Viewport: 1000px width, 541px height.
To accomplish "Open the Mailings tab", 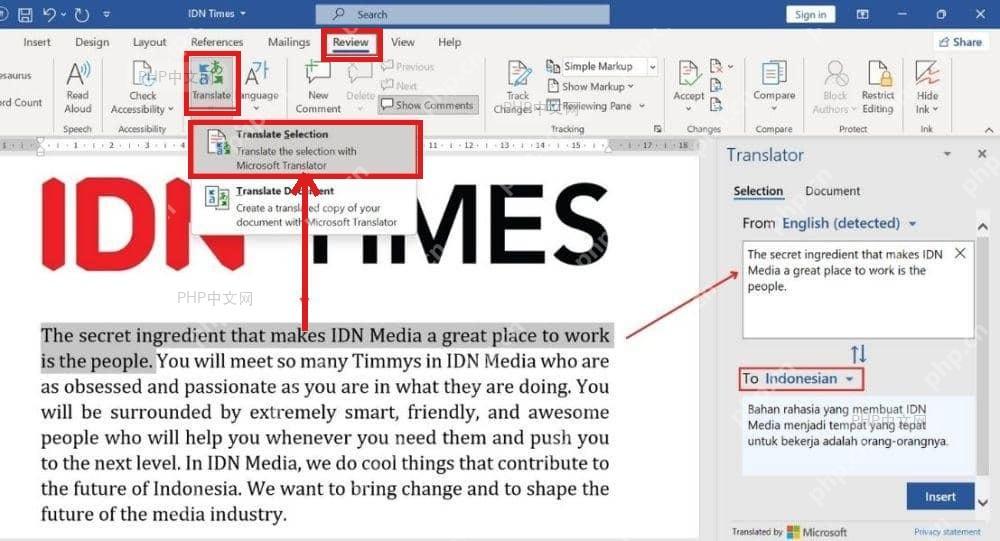I will (288, 42).
